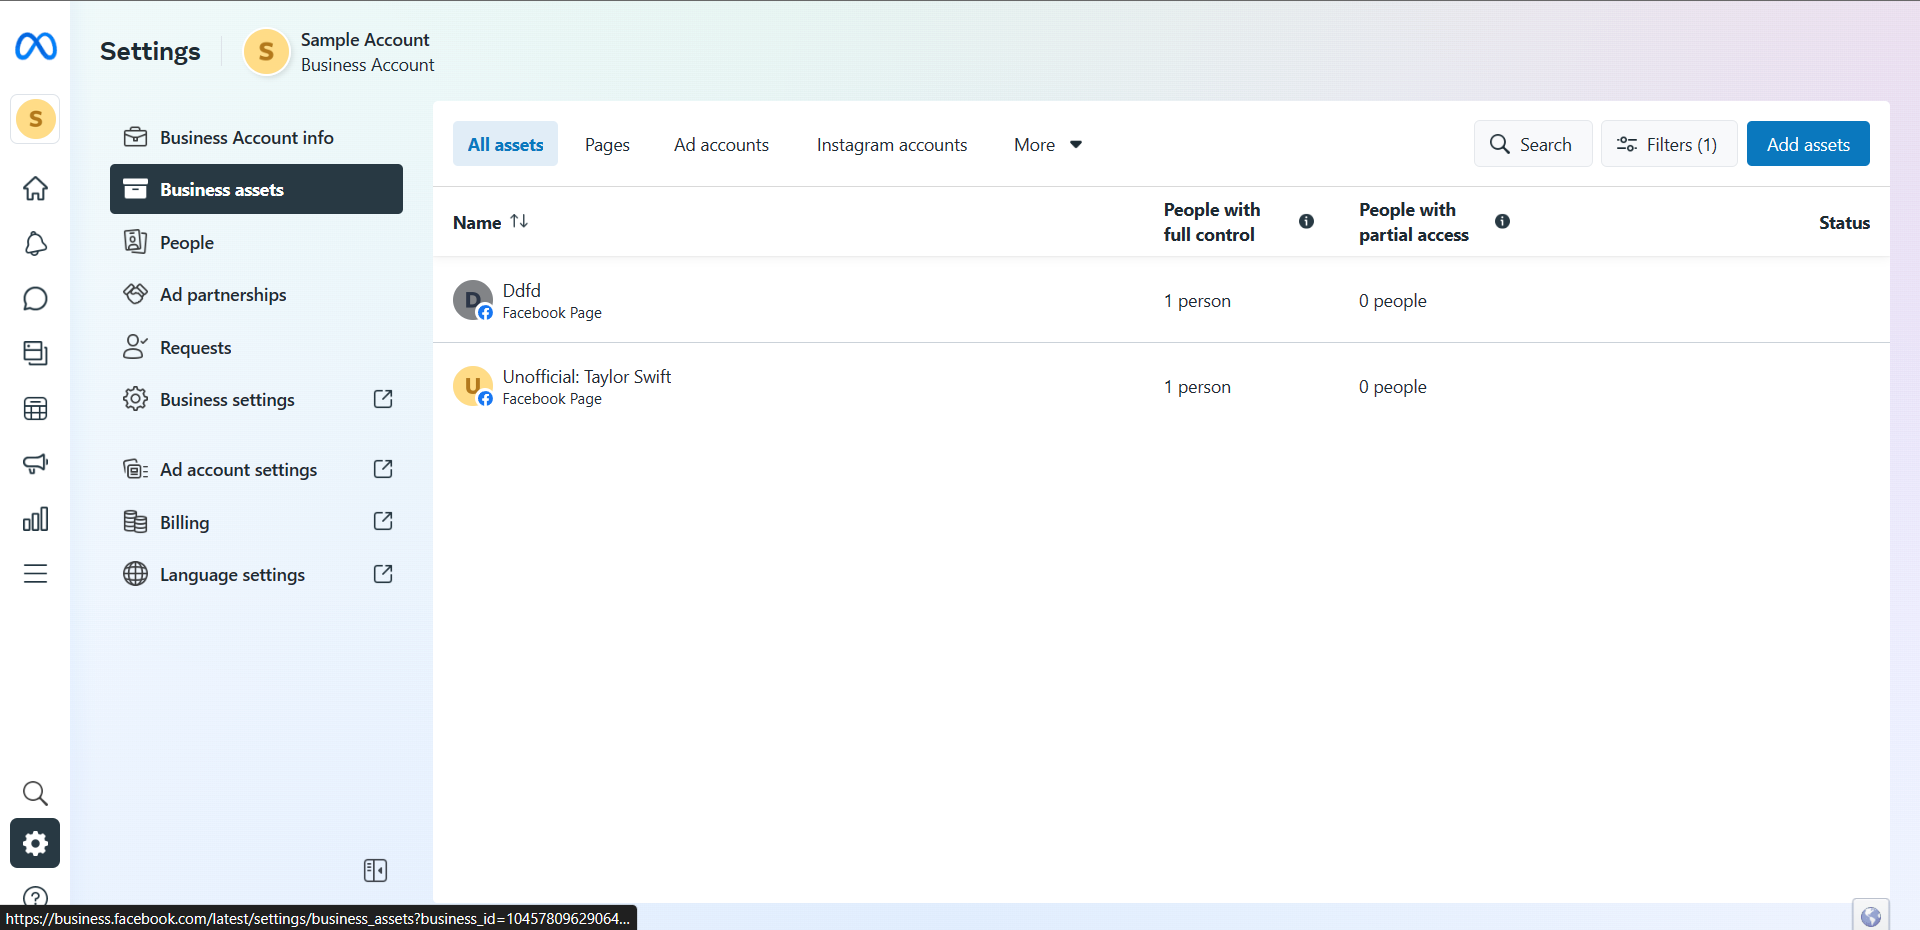Open the Sample Account avatar in left rail
The width and height of the screenshot is (1920, 930).
coord(35,119)
